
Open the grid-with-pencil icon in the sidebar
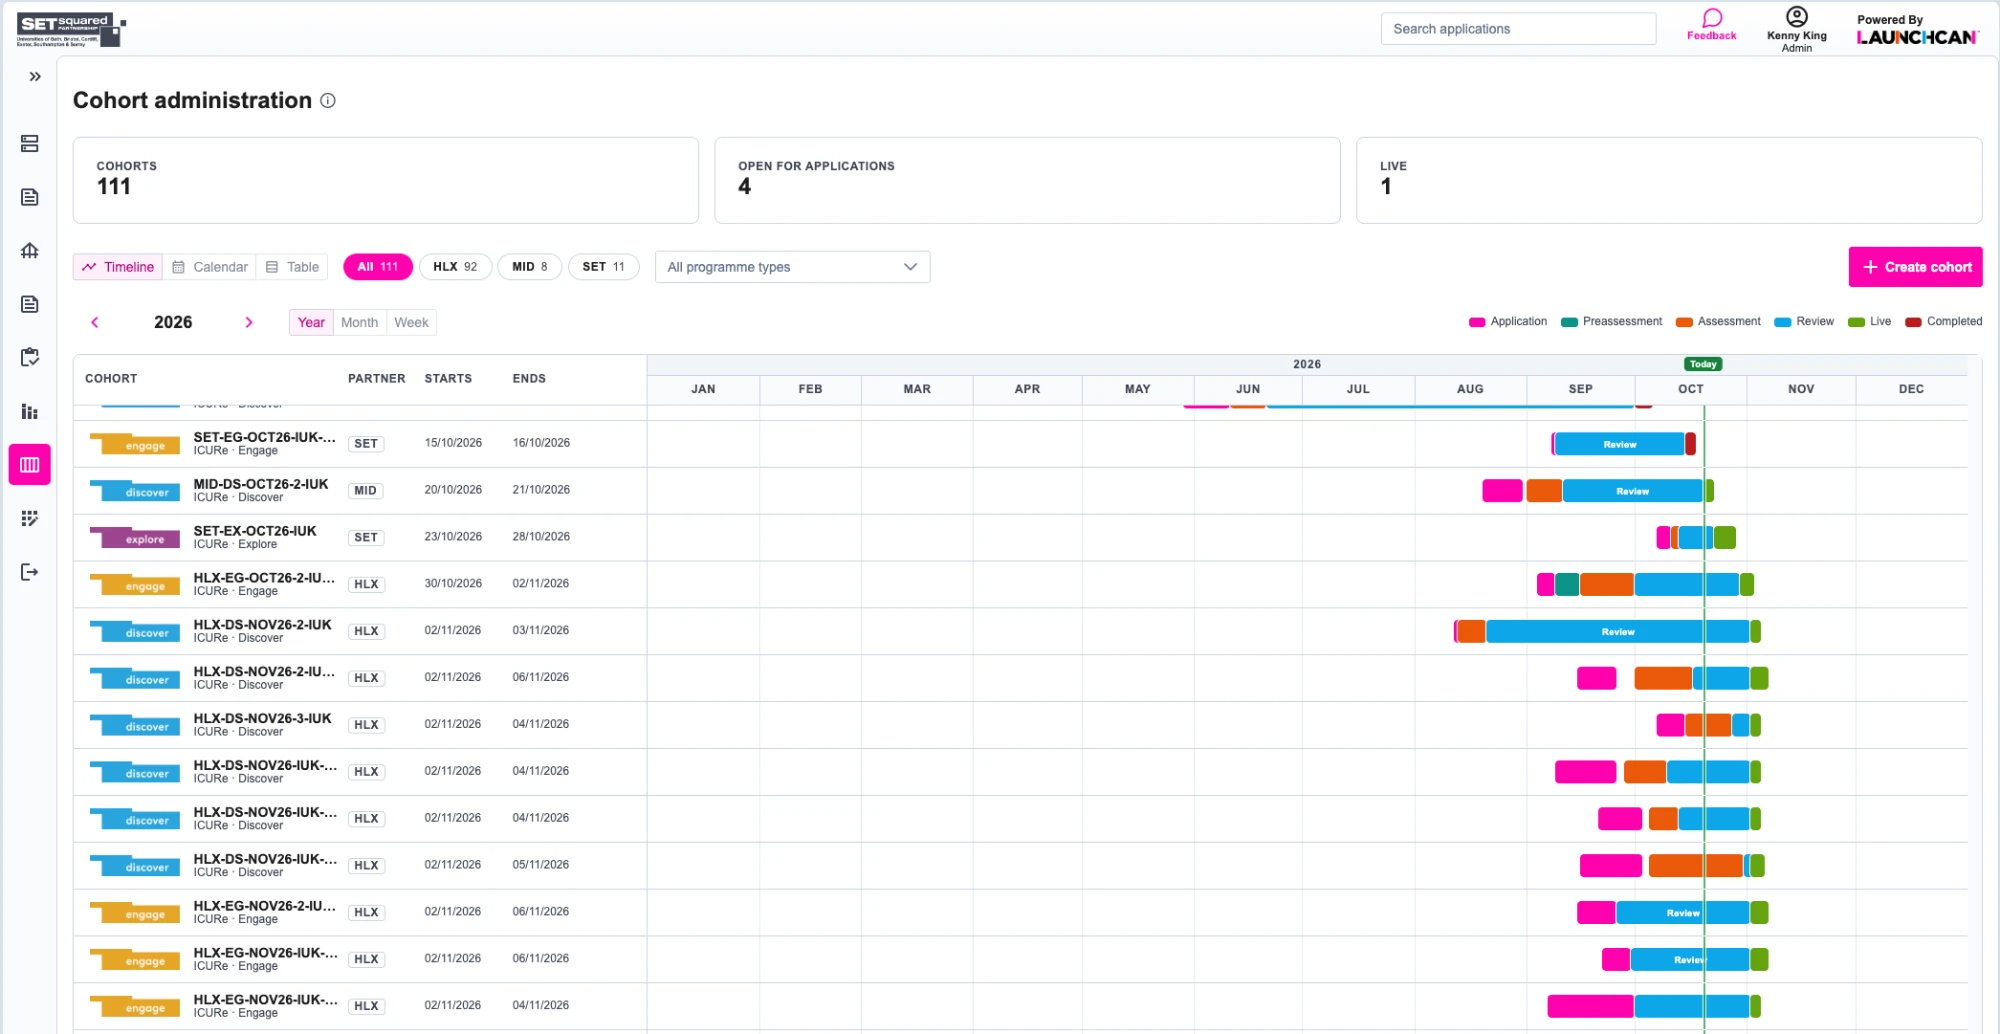[30, 518]
